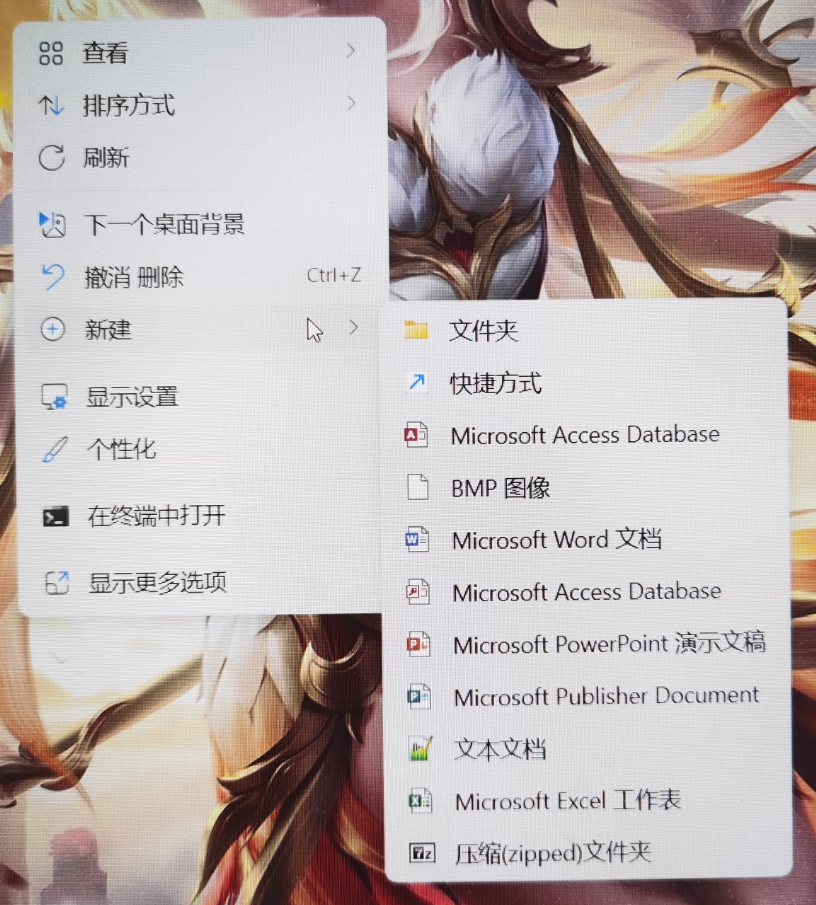Click the 文本文档 chart-style icon
The height and width of the screenshot is (905, 816).
pos(420,749)
